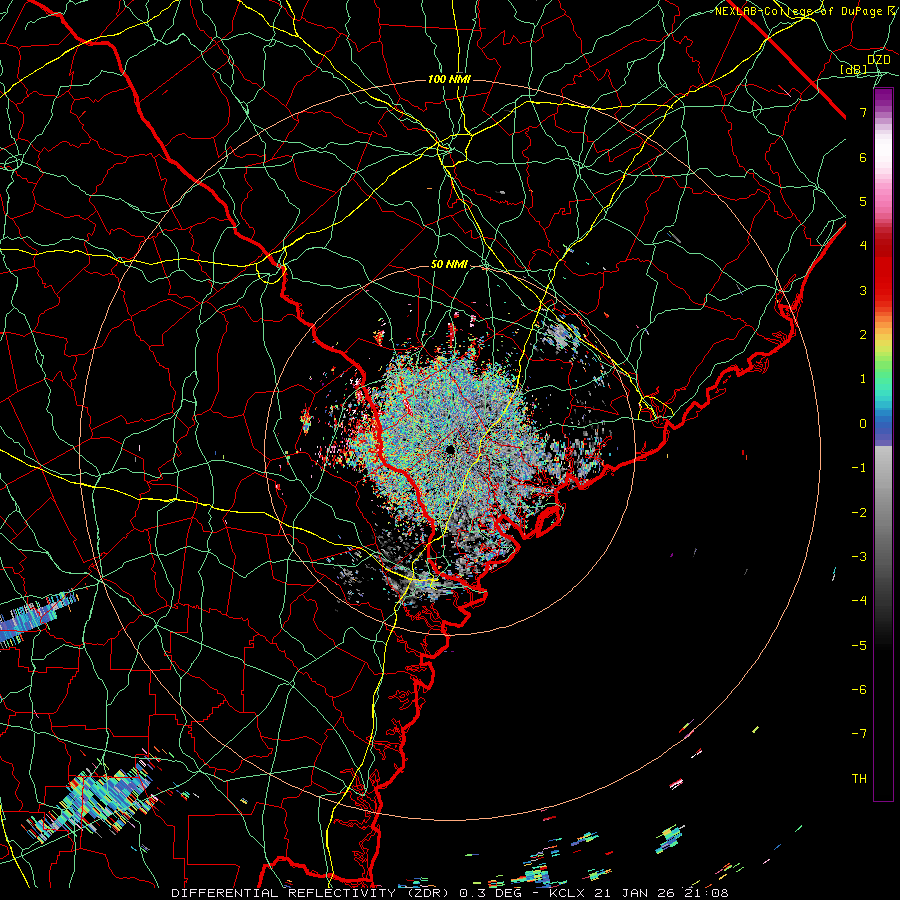Click the "5" value on the dB scale
The height and width of the screenshot is (900, 900).
(863, 201)
